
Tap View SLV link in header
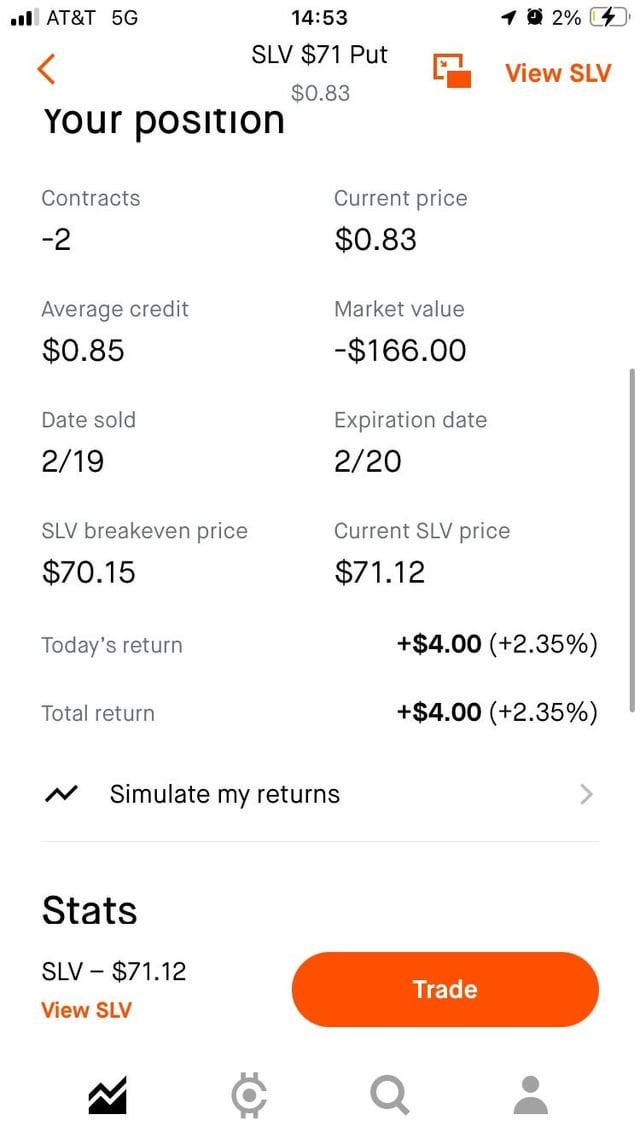coord(557,73)
